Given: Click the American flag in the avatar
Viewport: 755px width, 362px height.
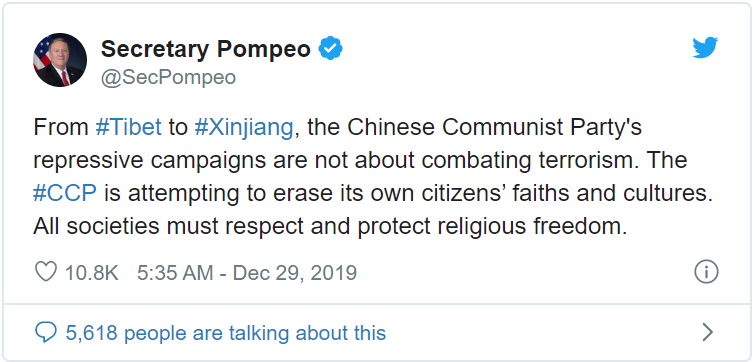Looking at the screenshot, I should coord(41,54).
